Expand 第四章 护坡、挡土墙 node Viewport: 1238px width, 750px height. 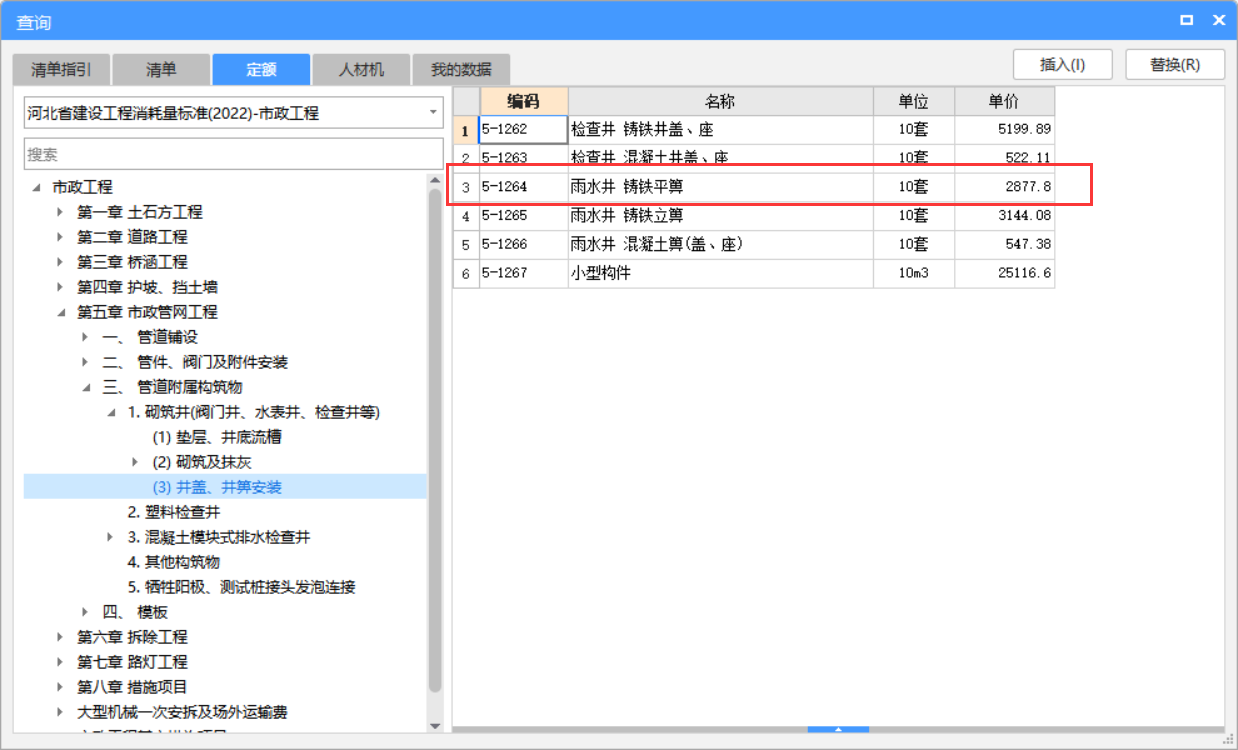tap(60, 287)
